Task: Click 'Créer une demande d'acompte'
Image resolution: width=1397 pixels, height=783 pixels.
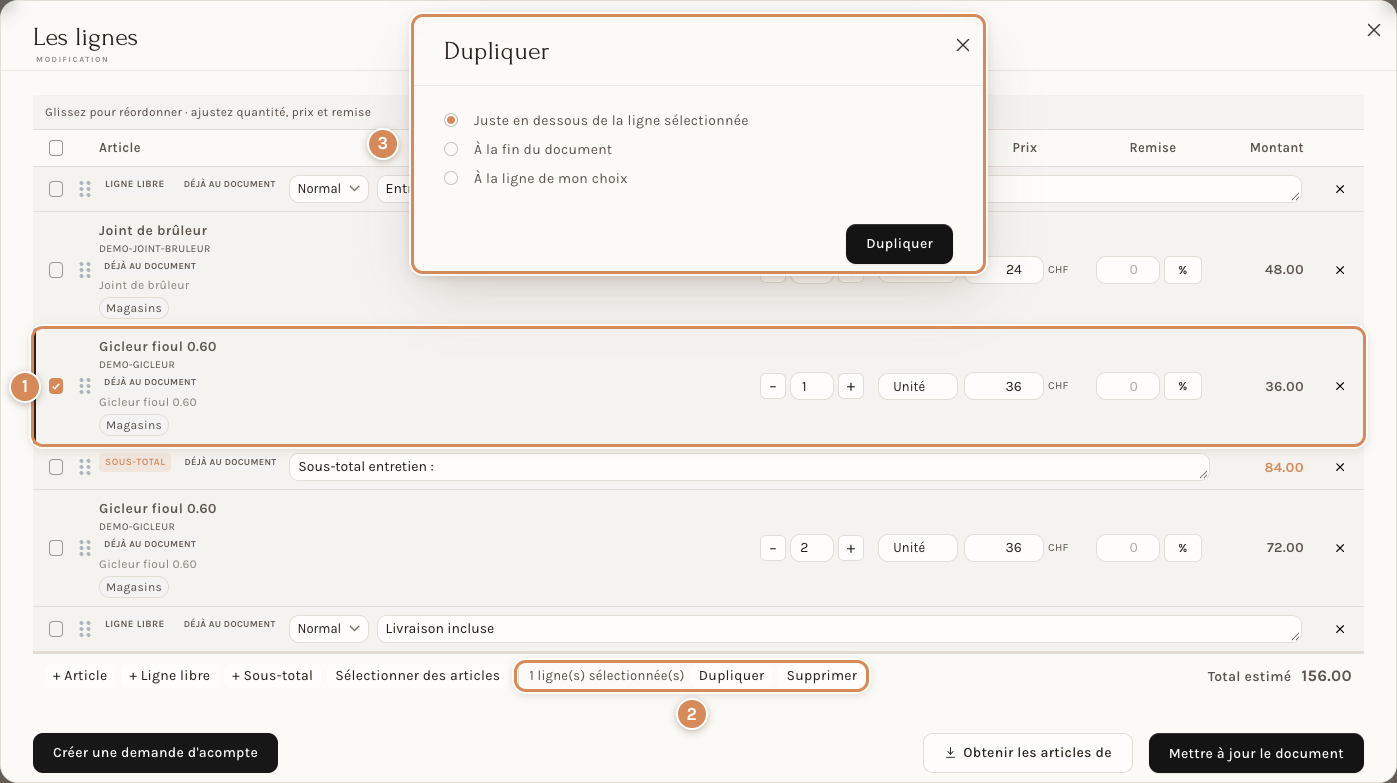Action: point(155,753)
